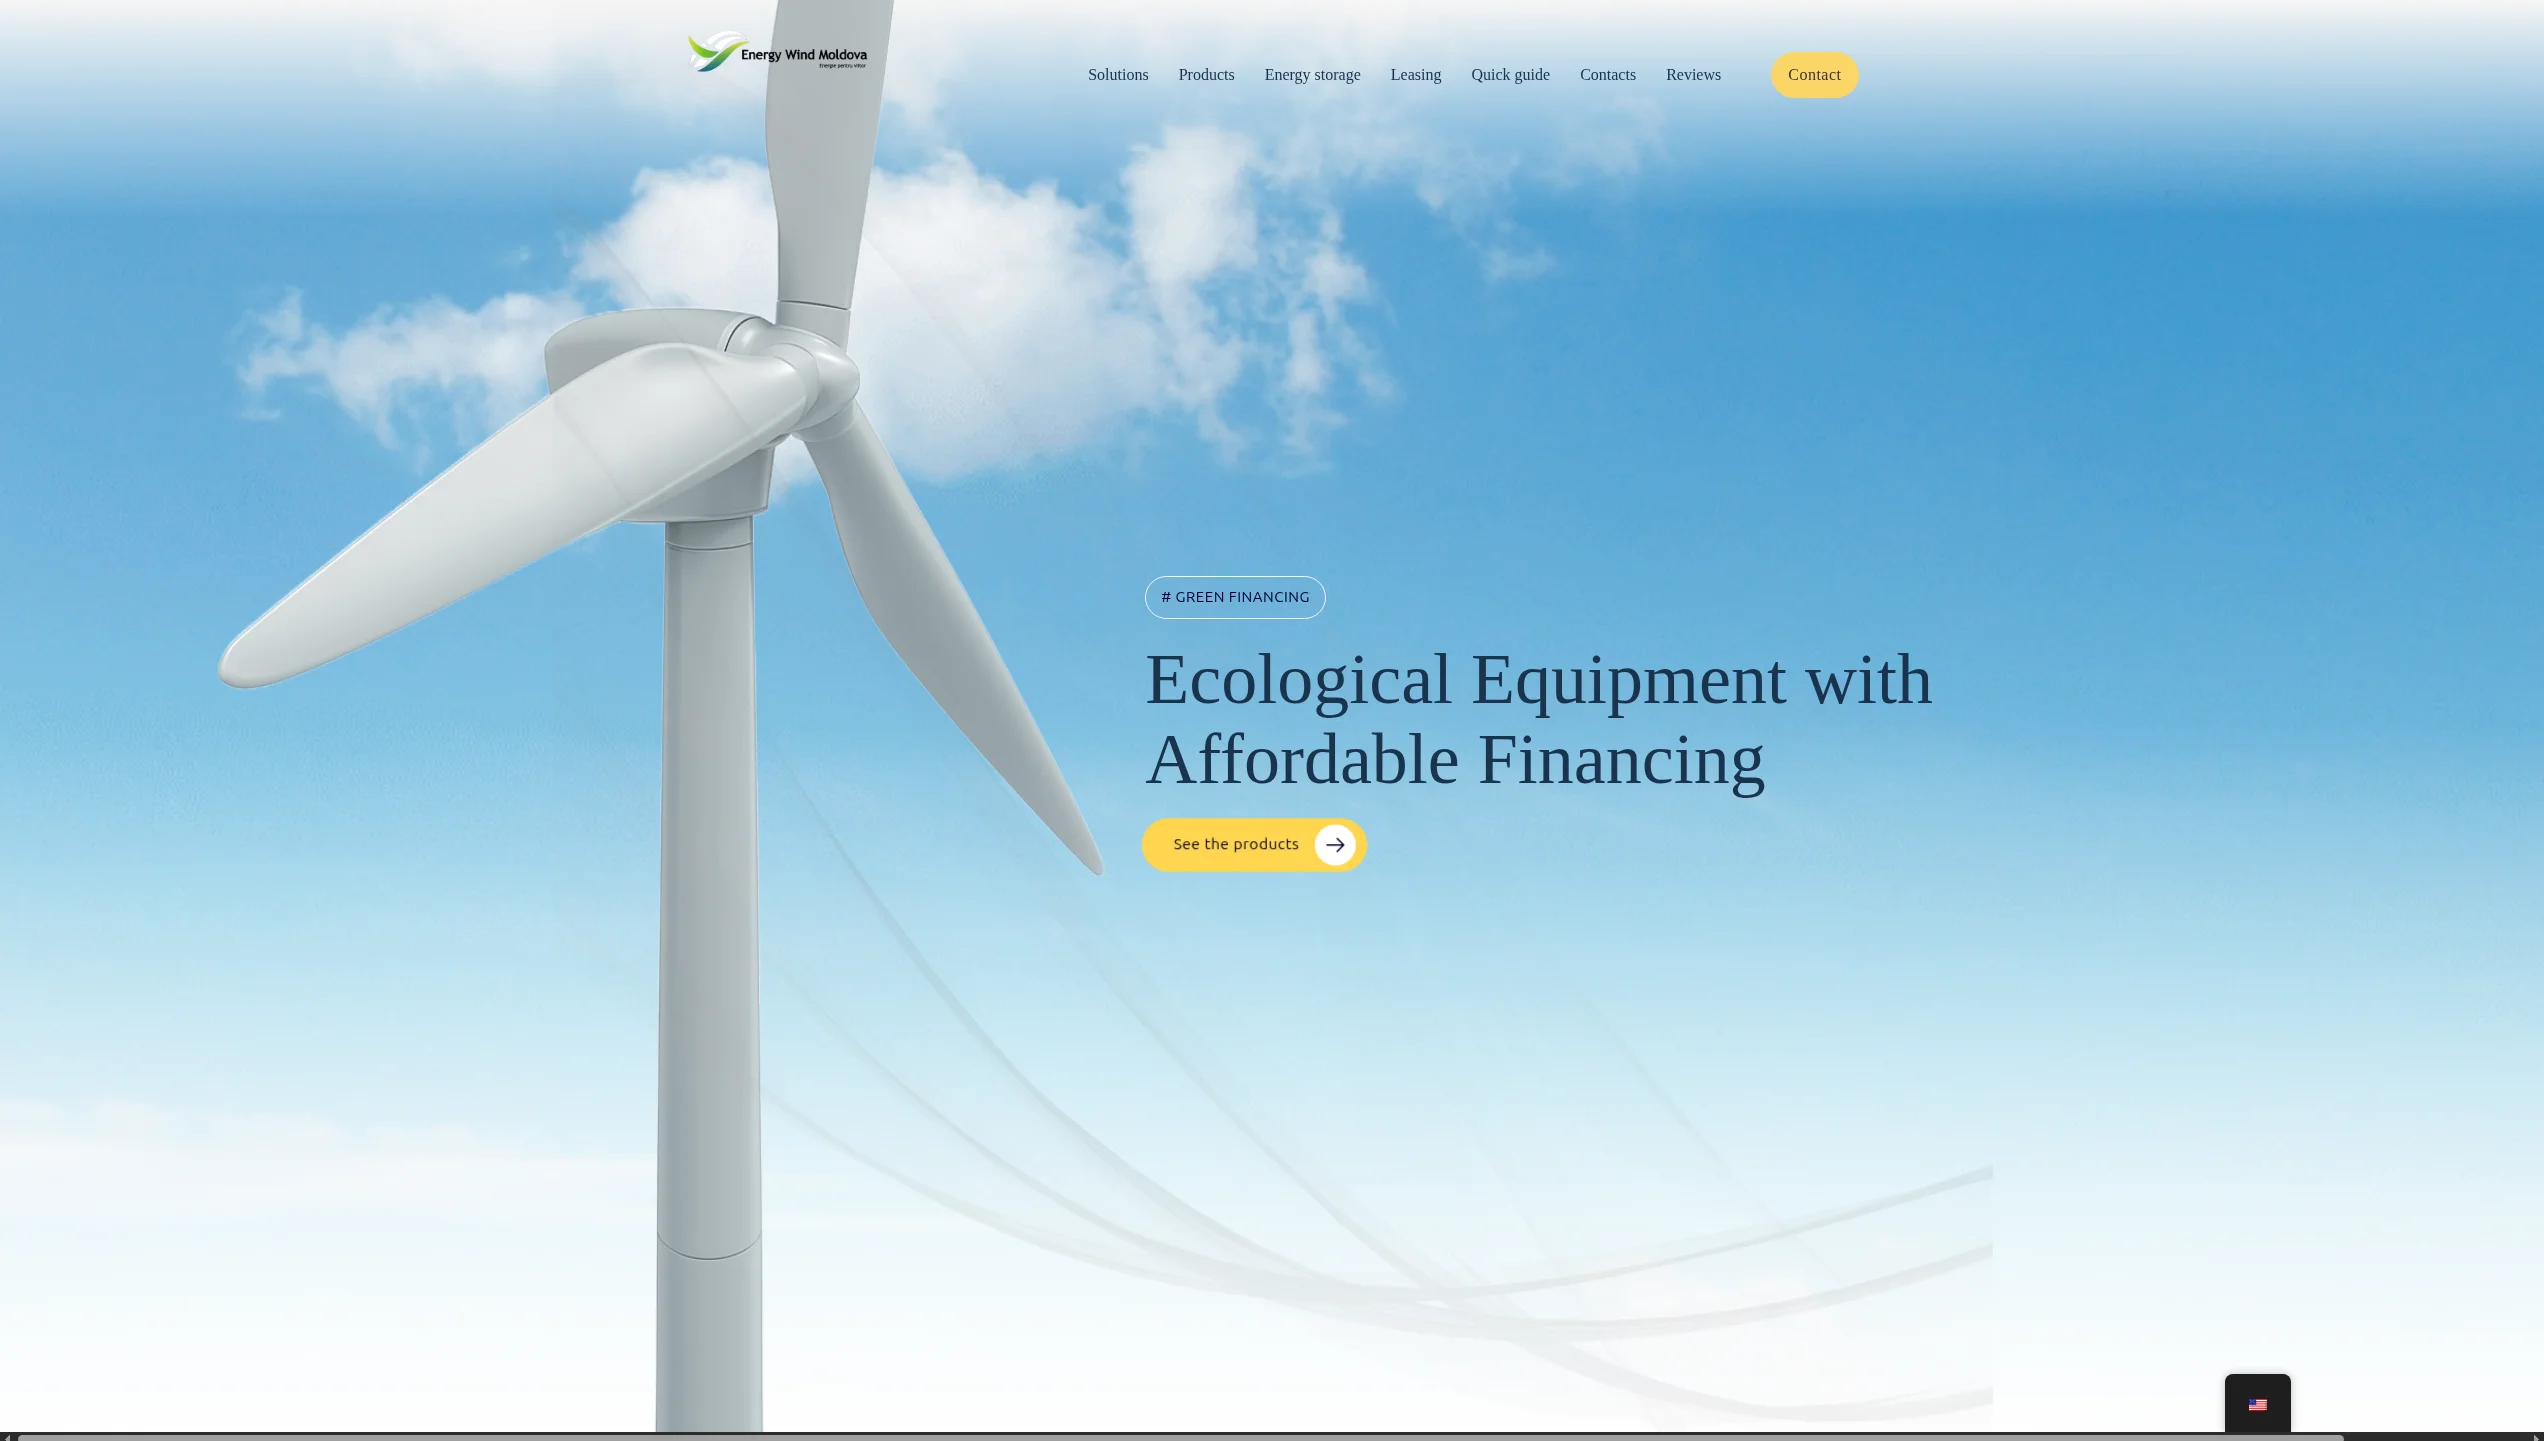Click the Energy Wind Moldova logo
Viewport: 2544px width, 1441px height.
coord(778,52)
